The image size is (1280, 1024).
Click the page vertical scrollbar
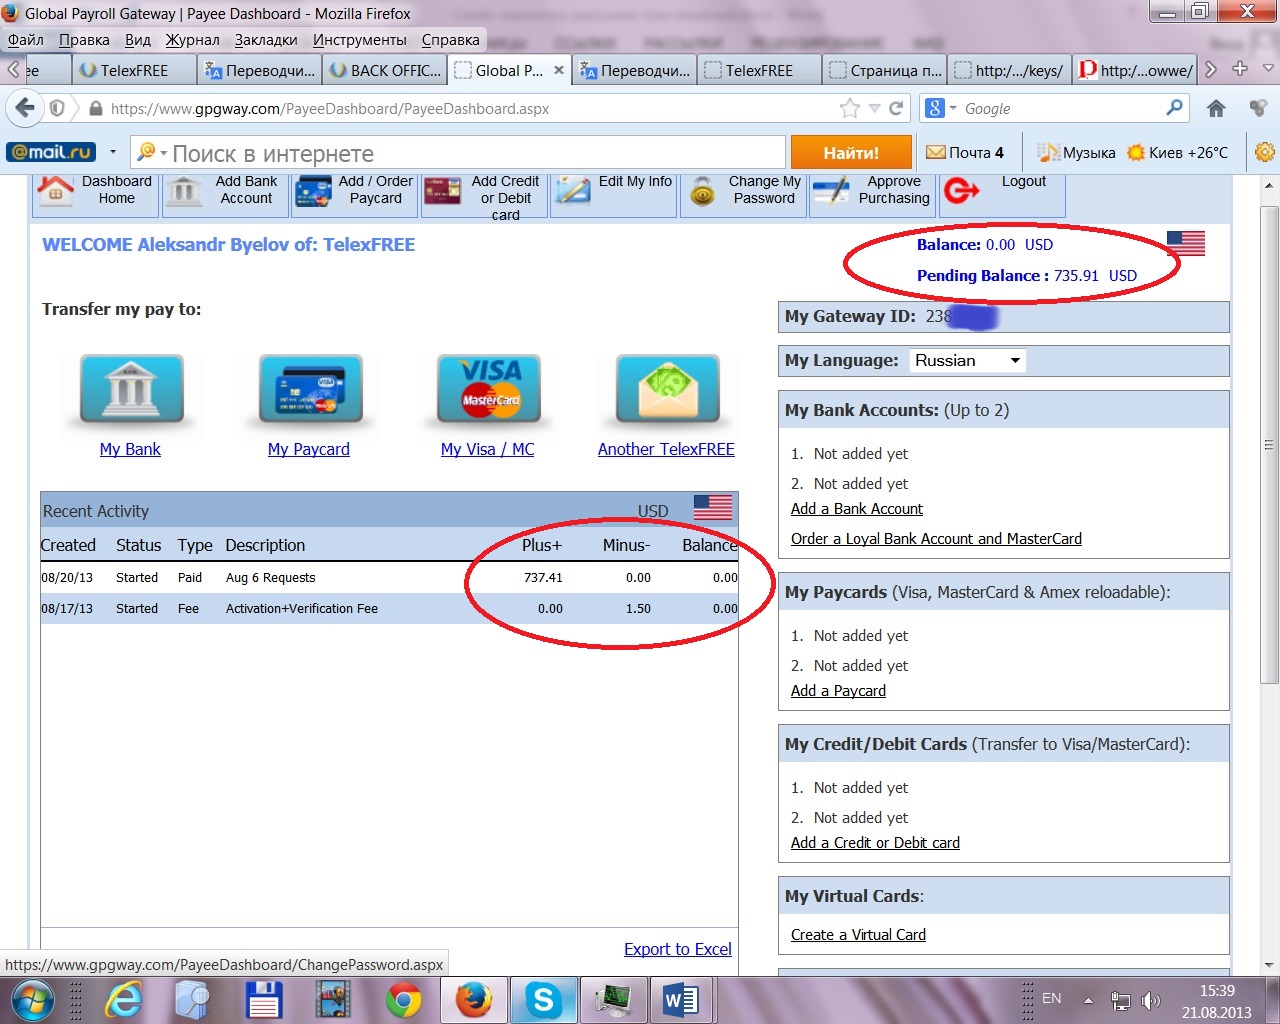[1269, 445]
